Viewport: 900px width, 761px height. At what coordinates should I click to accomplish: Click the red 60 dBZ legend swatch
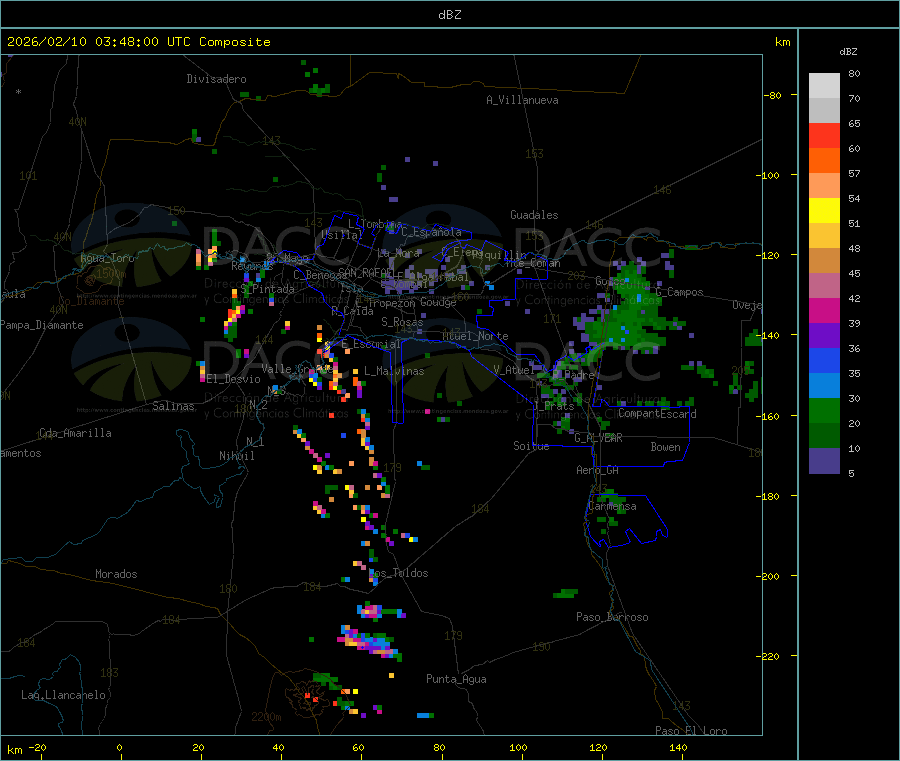coord(824,135)
